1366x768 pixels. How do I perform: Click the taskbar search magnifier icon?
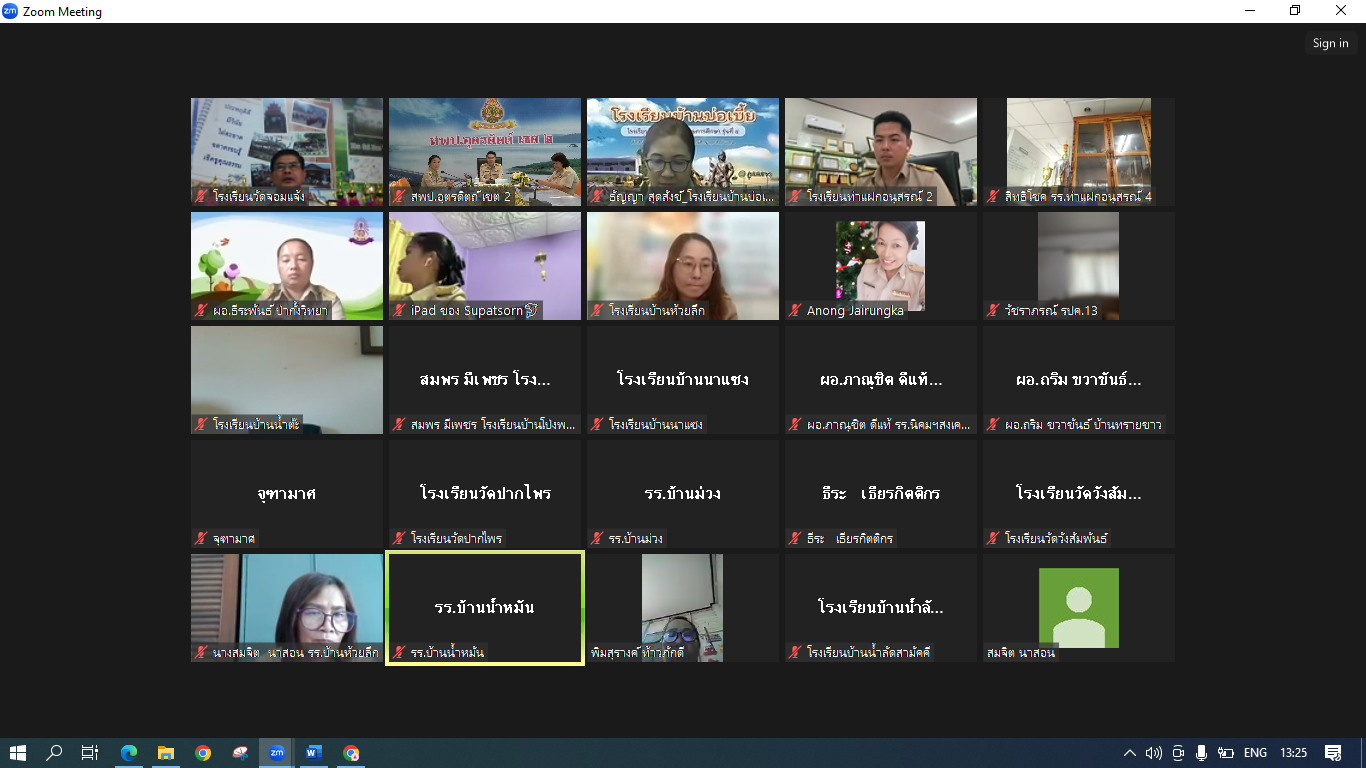click(x=54, y=753)
